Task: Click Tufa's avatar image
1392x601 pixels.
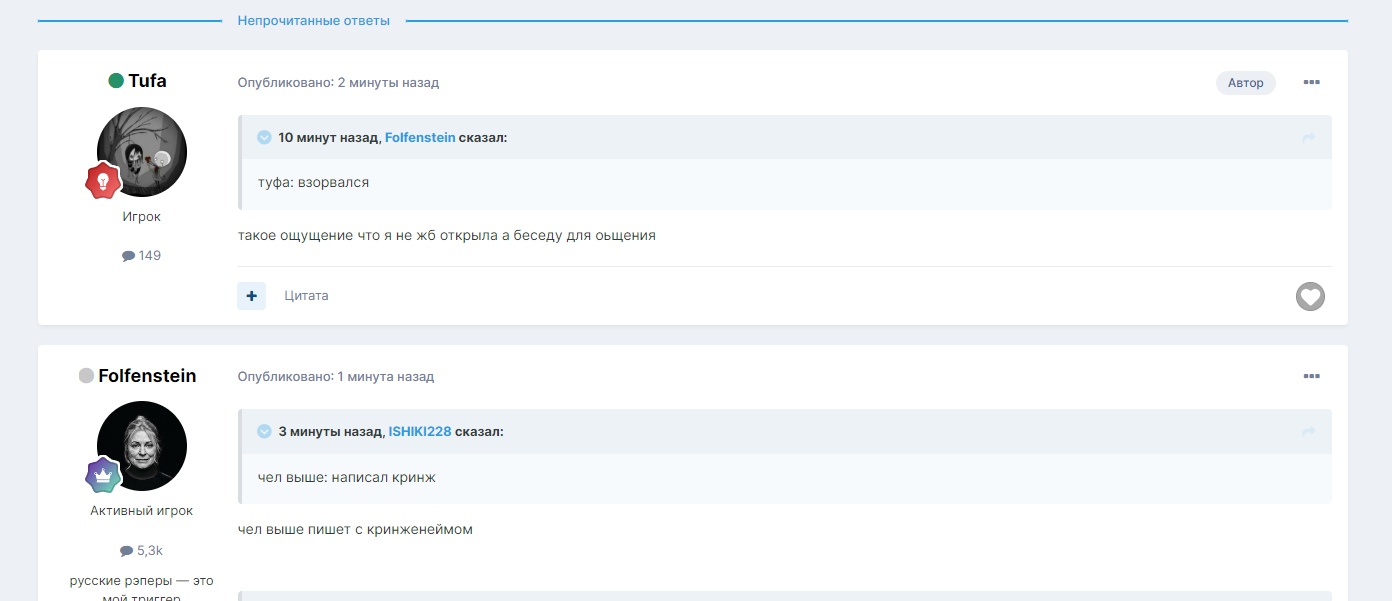Action: click(142, 152)
